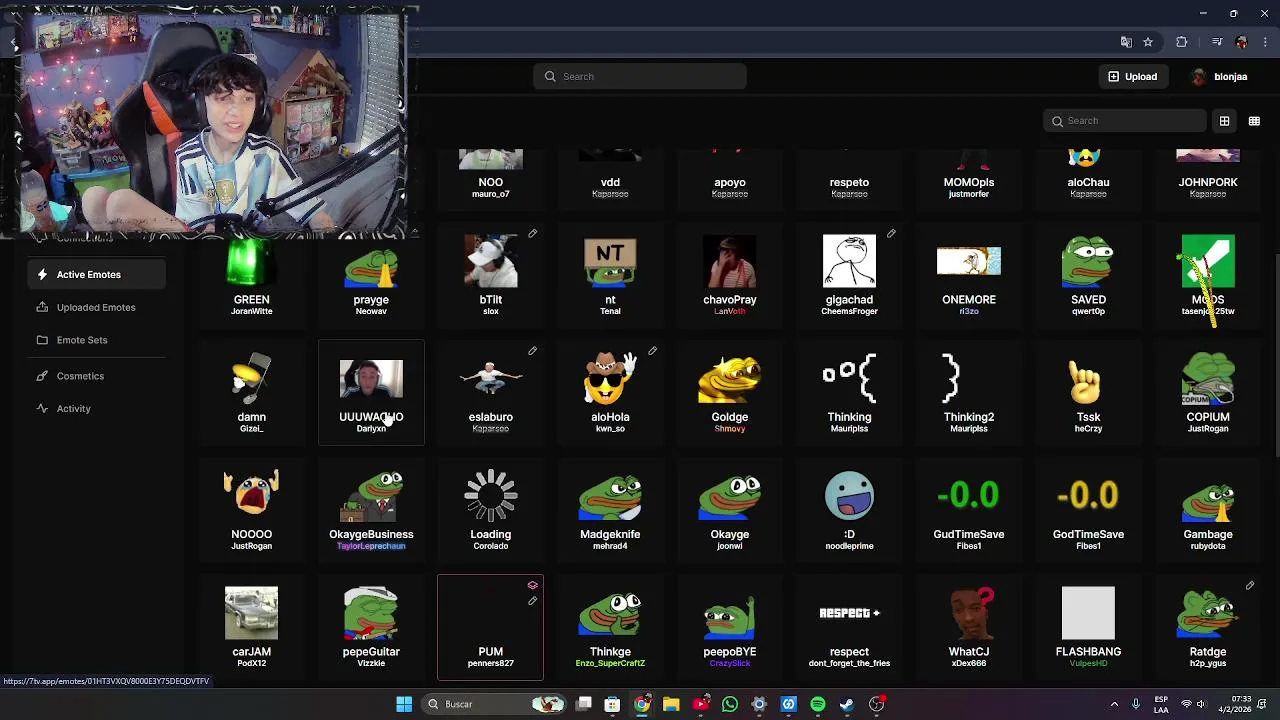Click author name Enzo_SuperCraftZ under Thinkge
Viewport: 1280px width, 720px height.
click(610, 663)
